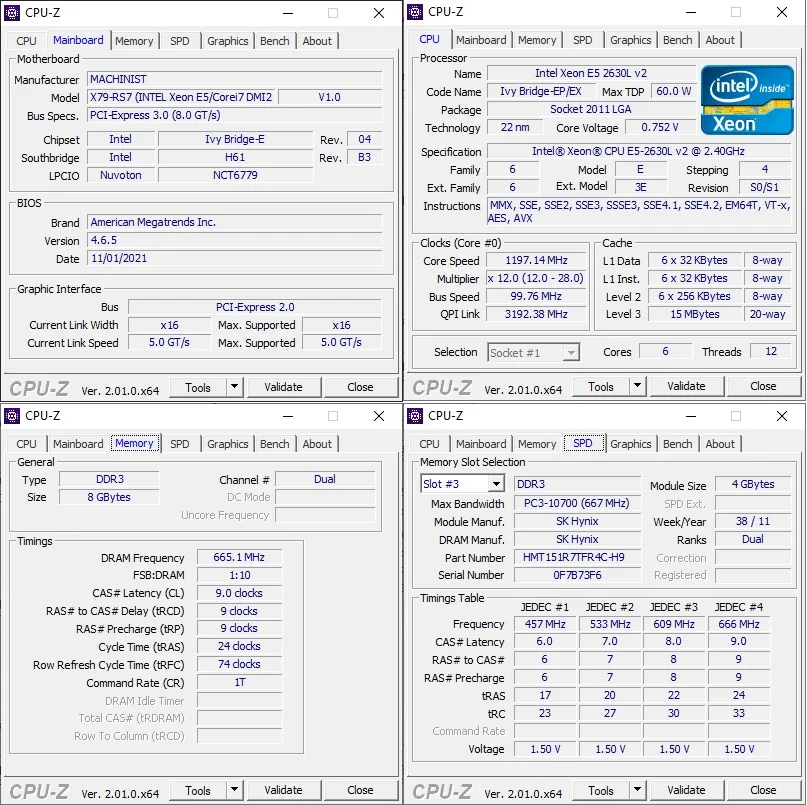Switch to Mainboard tab in SPD window
Screen dimensions: 807x805
[481, 444]
